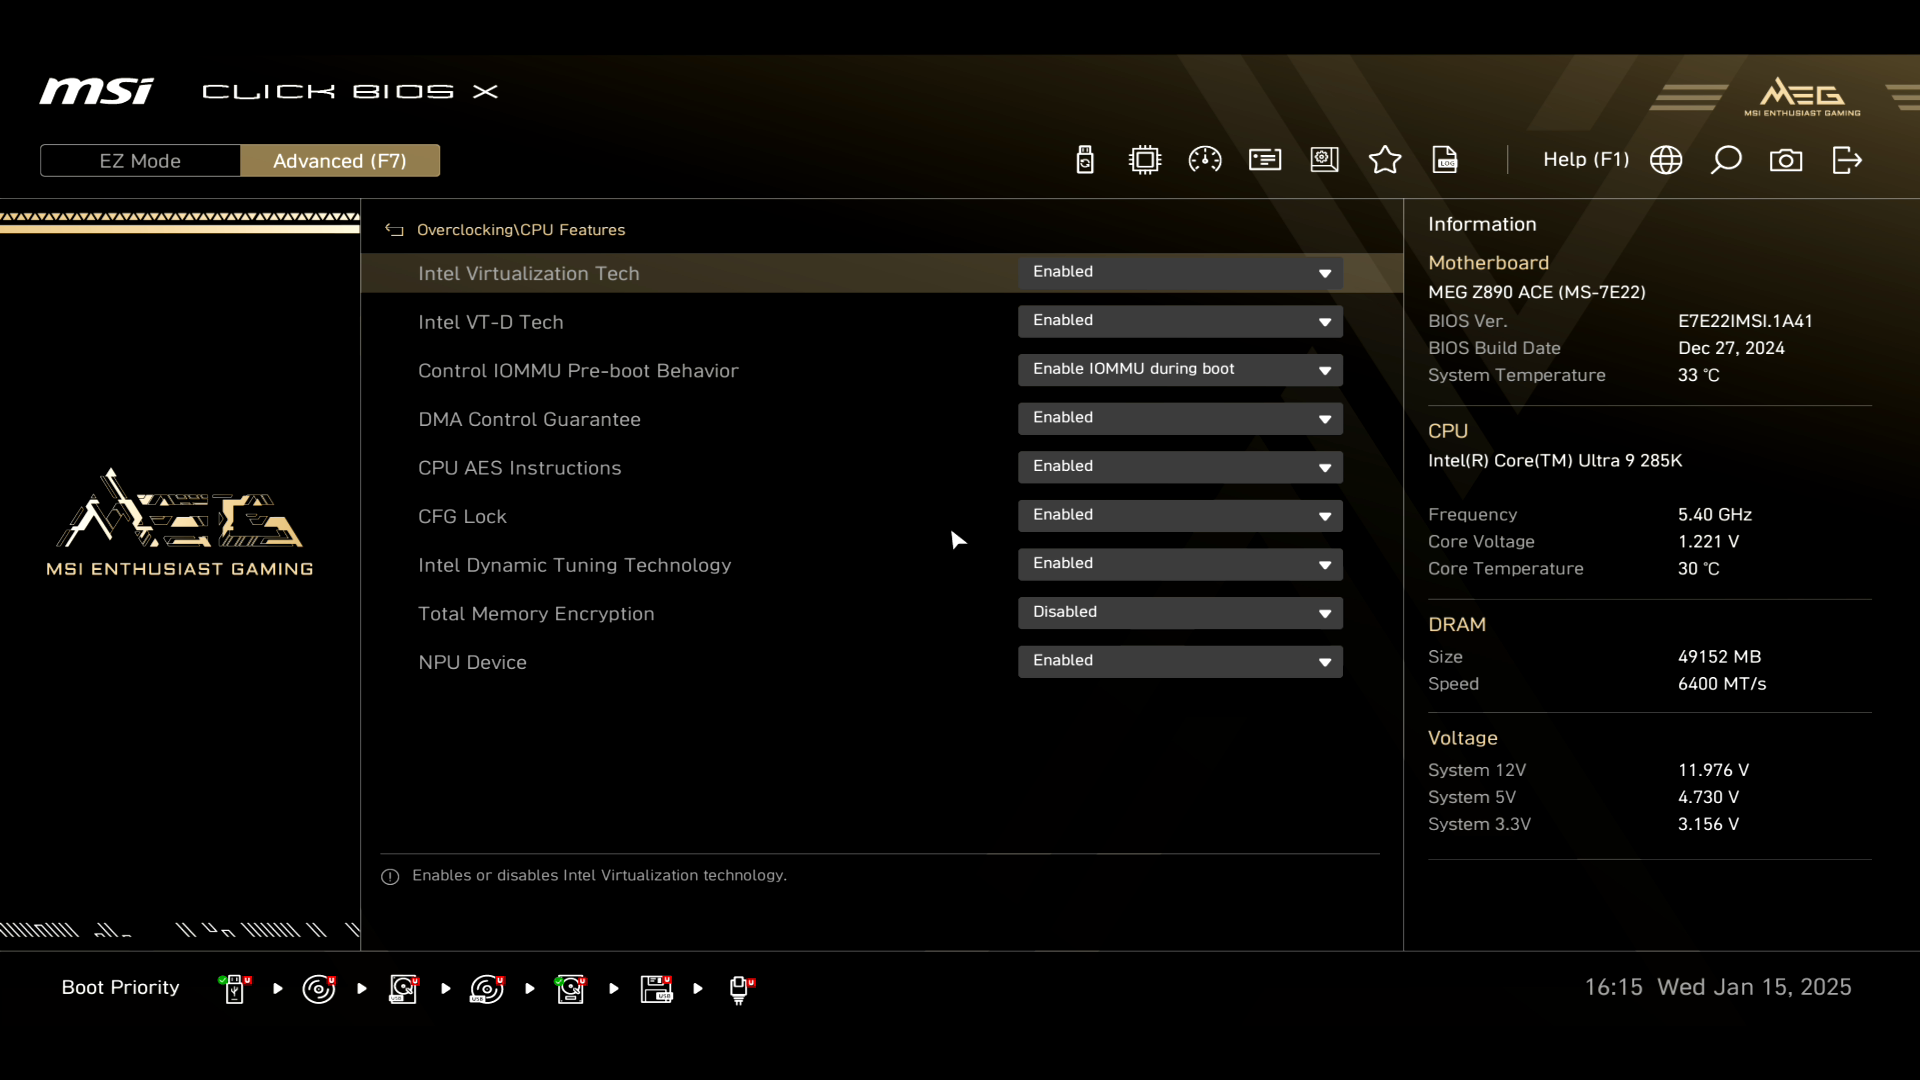
Task: Select the USB floppy boot device icon
Action: click(657, 989)
